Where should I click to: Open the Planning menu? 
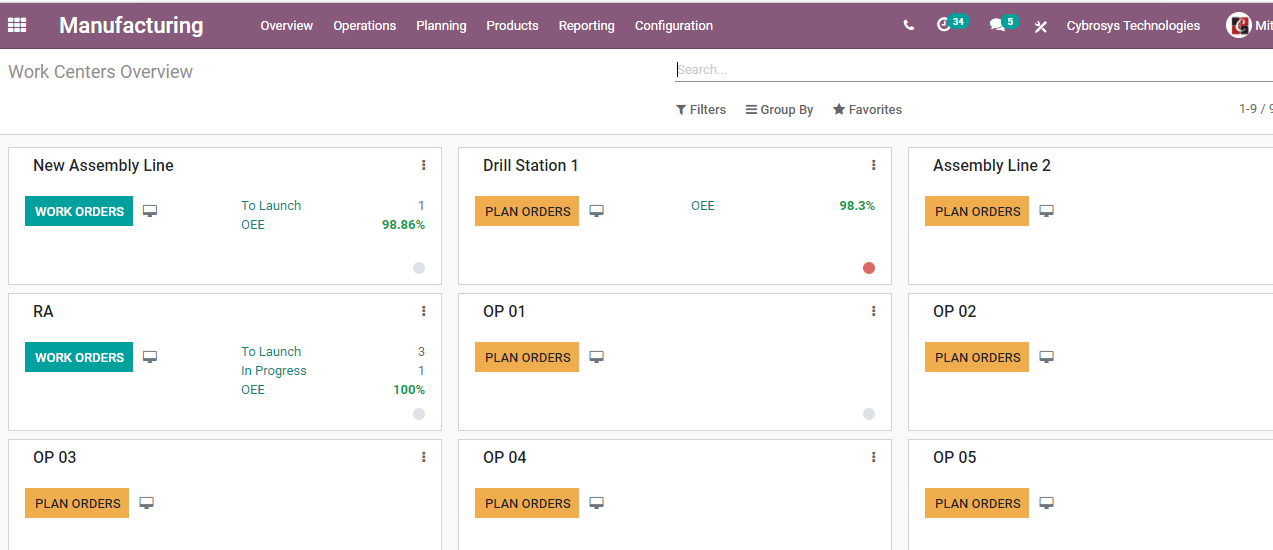click(x=441, y=26)
